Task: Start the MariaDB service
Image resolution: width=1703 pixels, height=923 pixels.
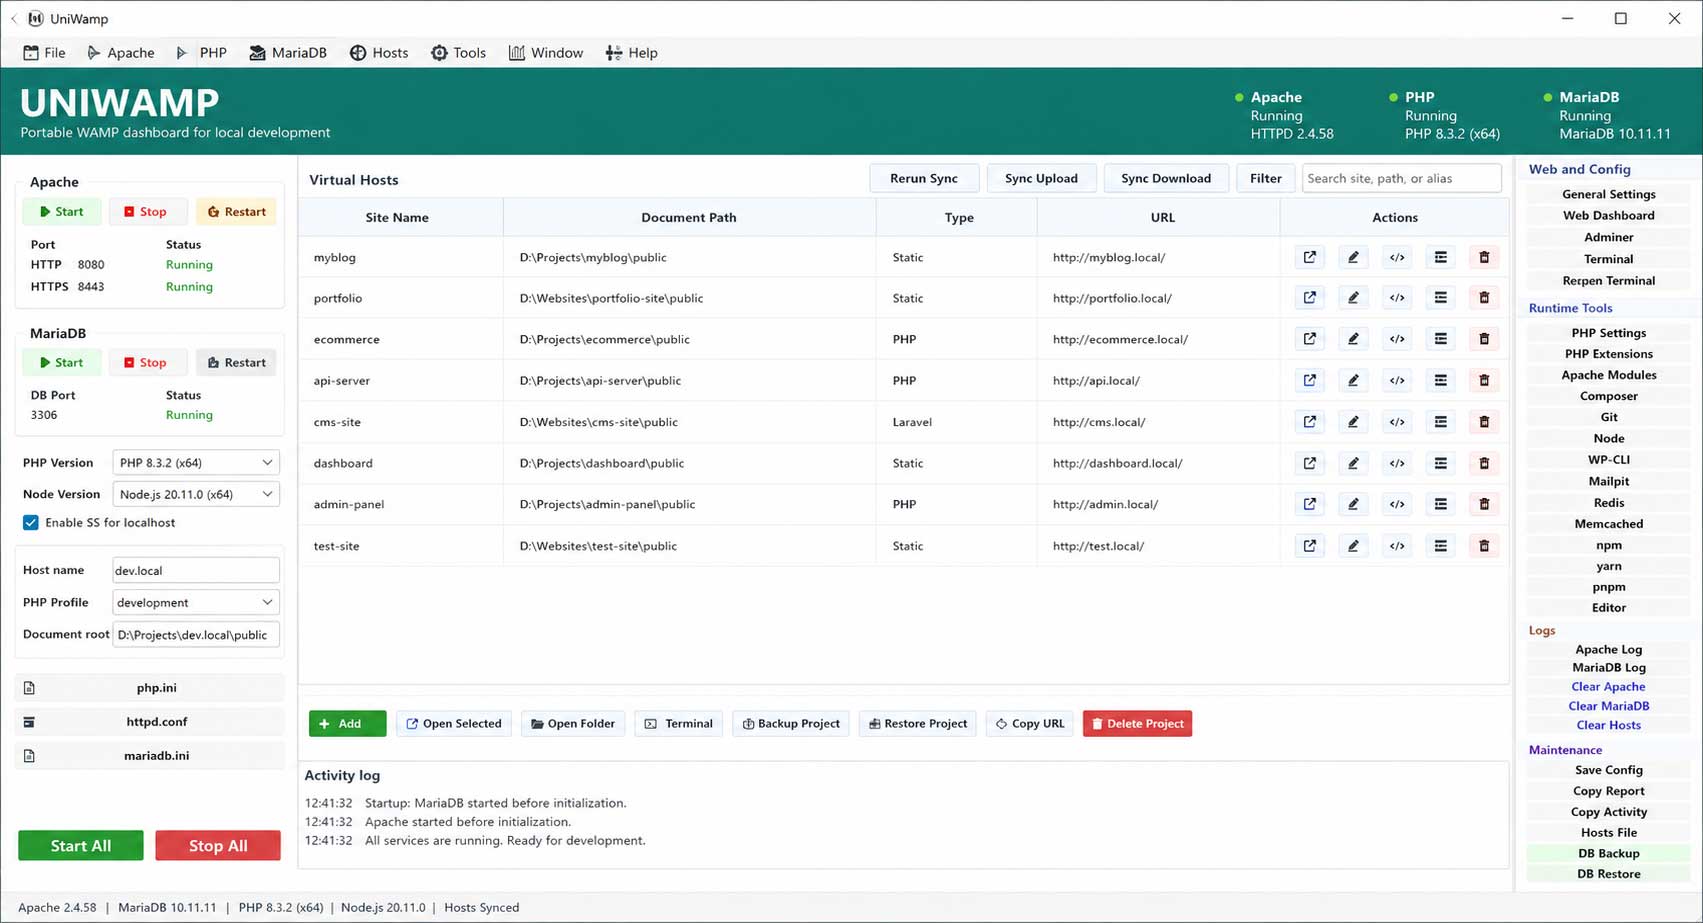Action: coord(61,362)
